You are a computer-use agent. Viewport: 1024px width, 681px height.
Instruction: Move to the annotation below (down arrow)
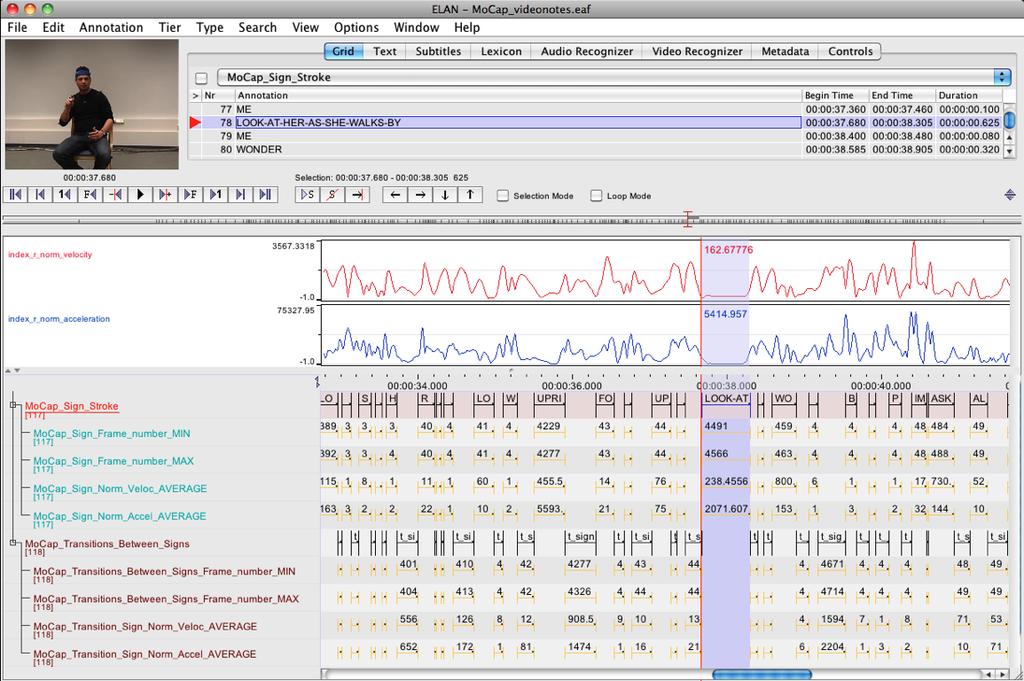pyautogui.click(x=445, y=195)
